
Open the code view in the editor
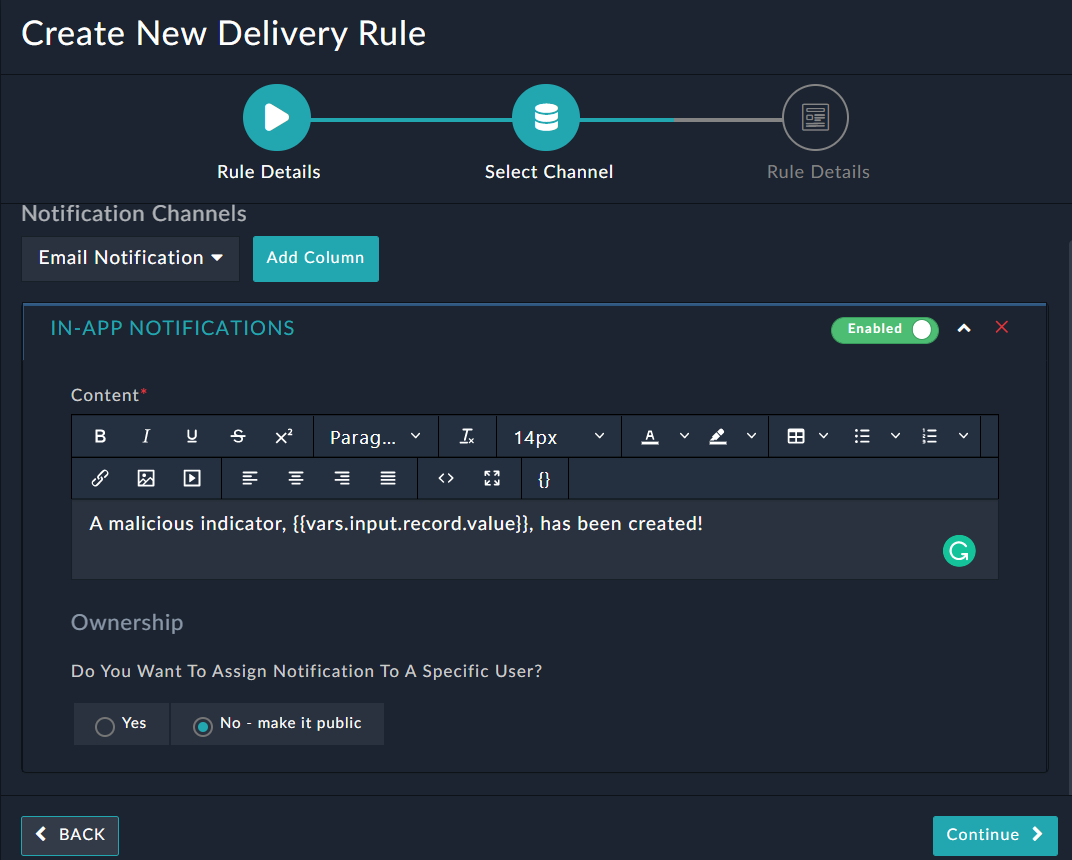coord(446,478)
